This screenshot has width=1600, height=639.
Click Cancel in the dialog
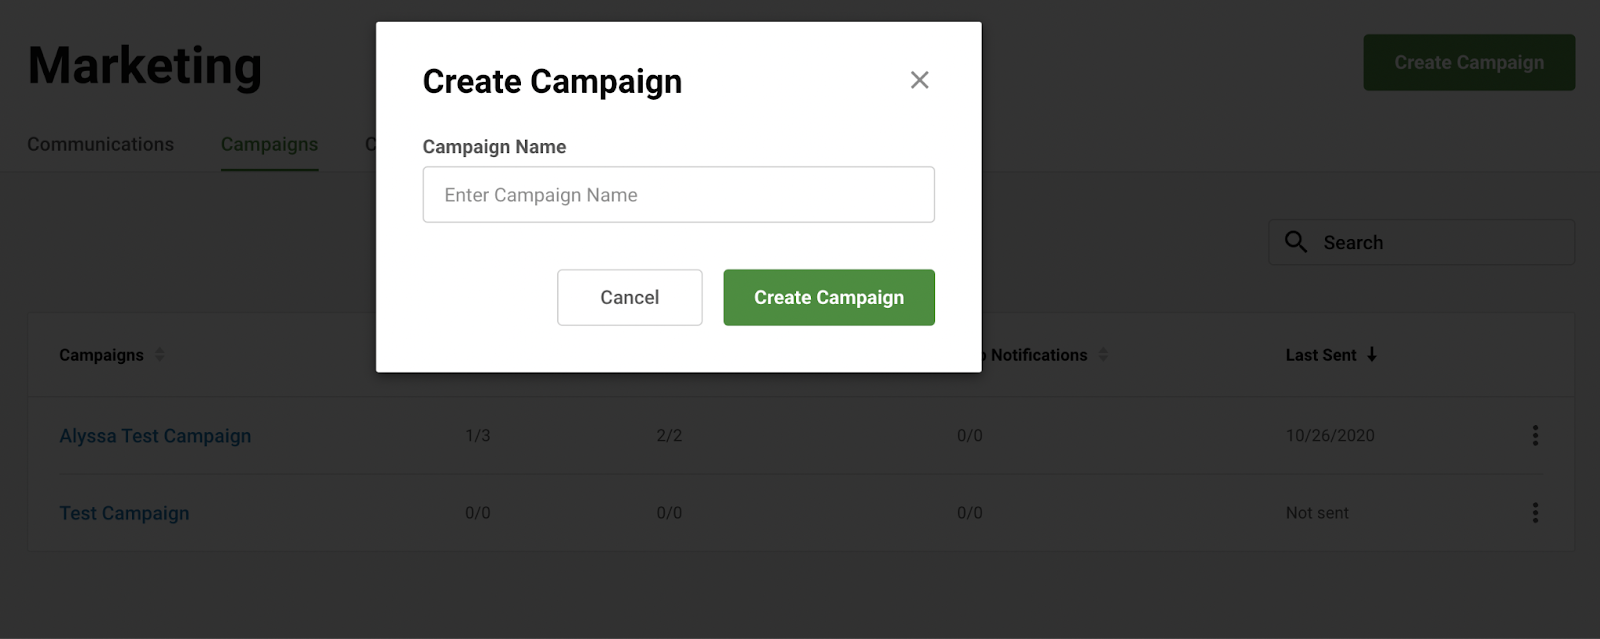[x=629, y=297]
